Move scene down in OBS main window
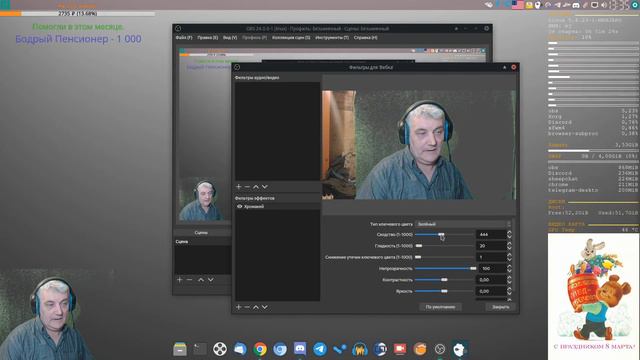Screen dimensions: 640x360 (211, 280)
